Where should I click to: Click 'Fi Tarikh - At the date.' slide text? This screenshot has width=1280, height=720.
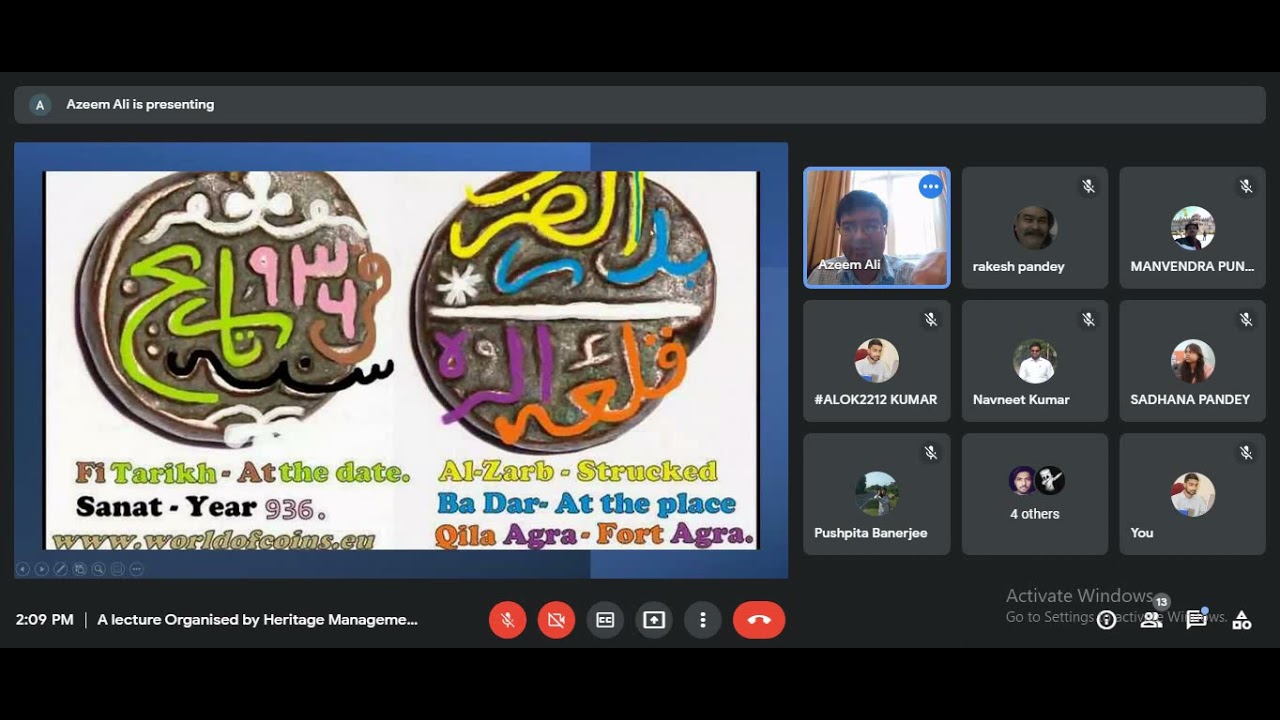pos(243,473)
